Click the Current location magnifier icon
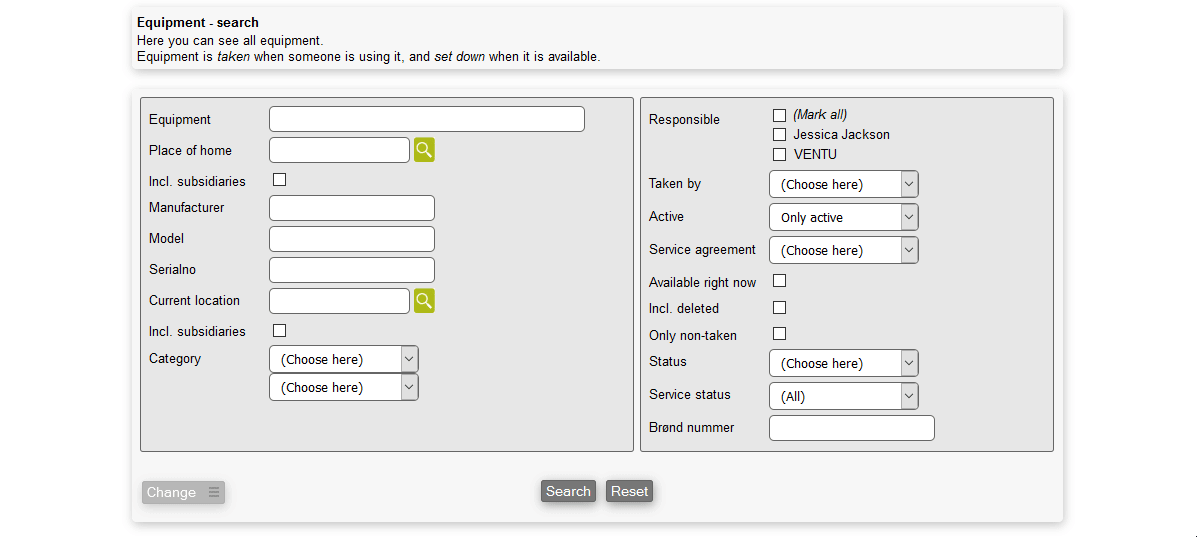The height and width of the screenshot is (537, 1197). [424, 301]
